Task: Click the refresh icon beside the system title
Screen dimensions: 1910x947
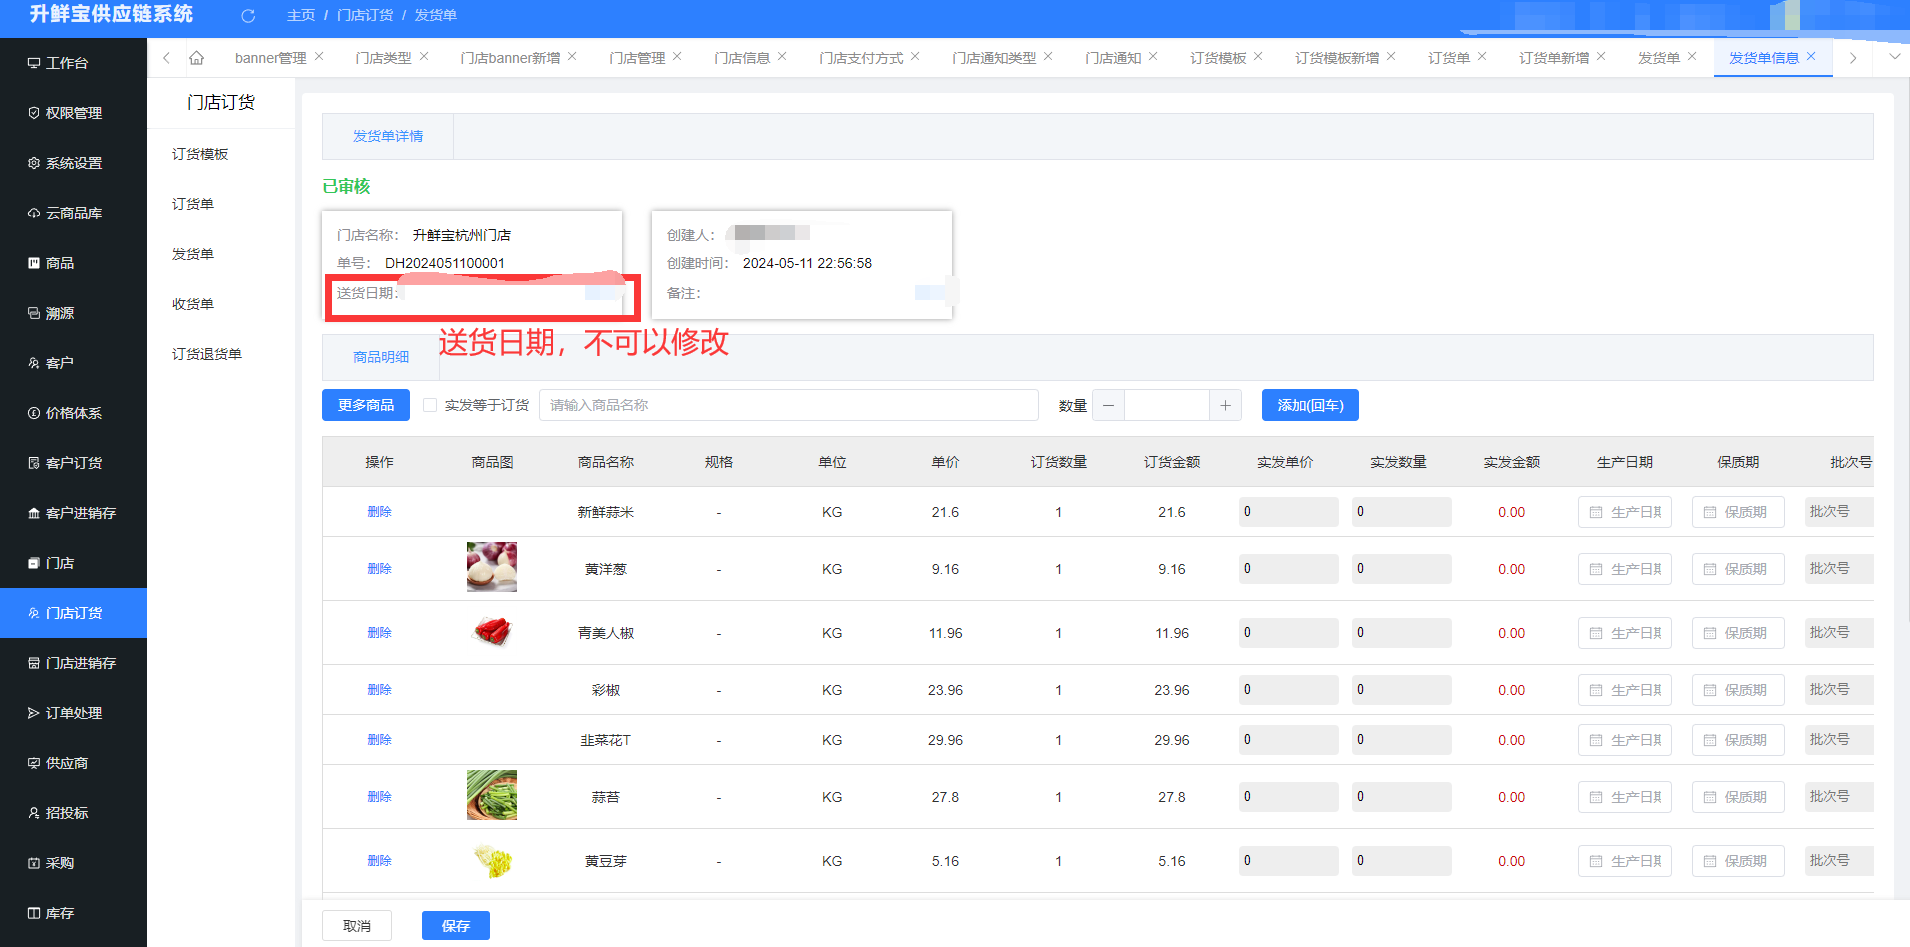Action: click(248, 16)
